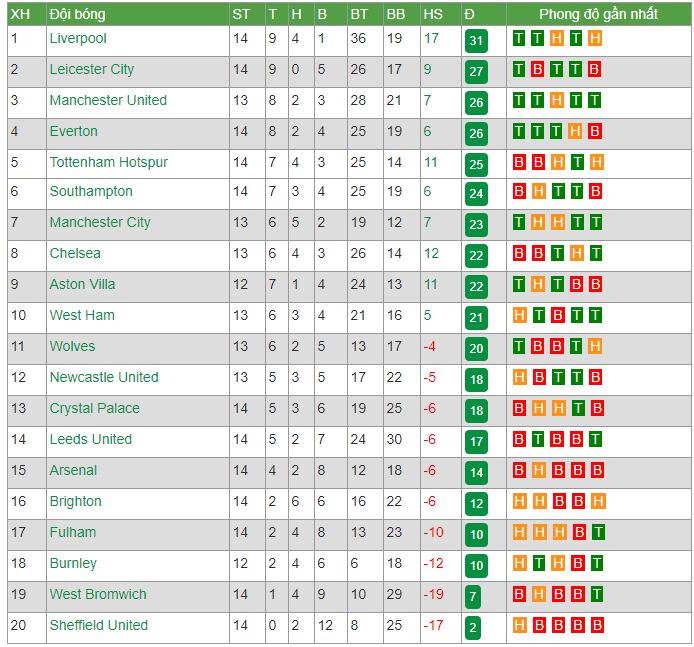Click West Bromwich's 7 points badge

(x=473, y=597)
